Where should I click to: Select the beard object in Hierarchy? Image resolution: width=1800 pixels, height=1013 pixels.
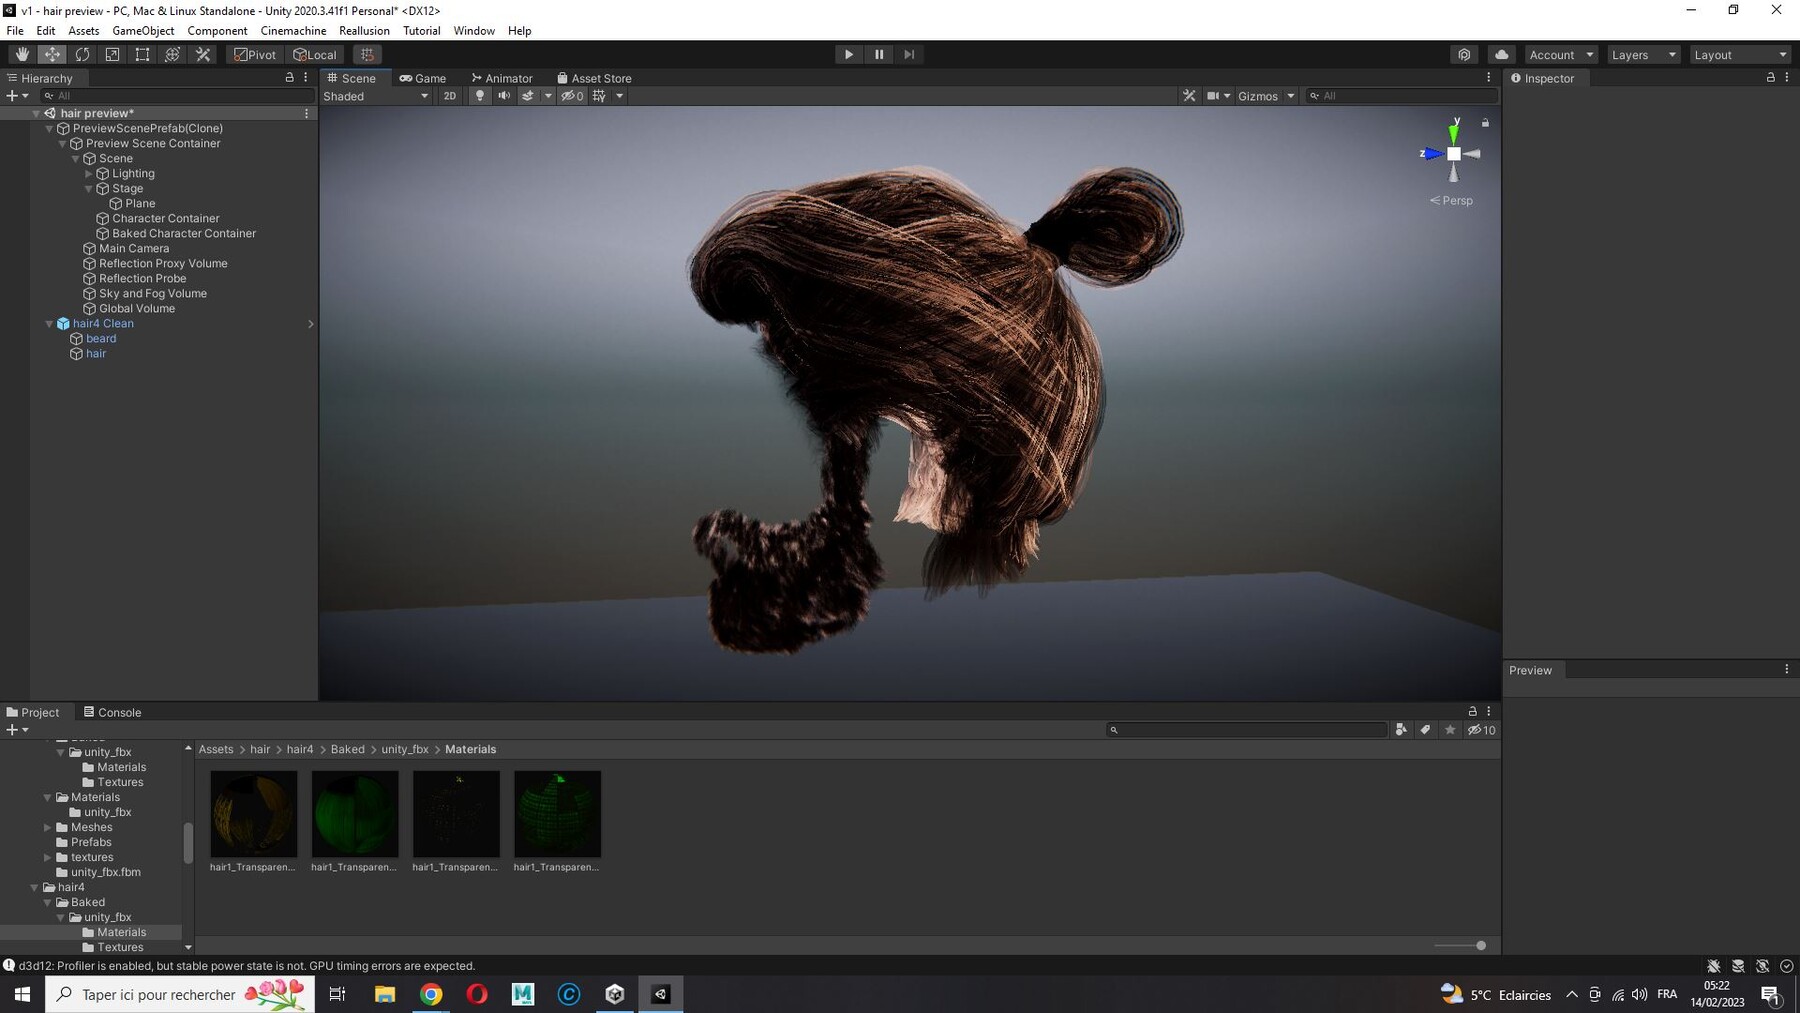tap(101, 339)
